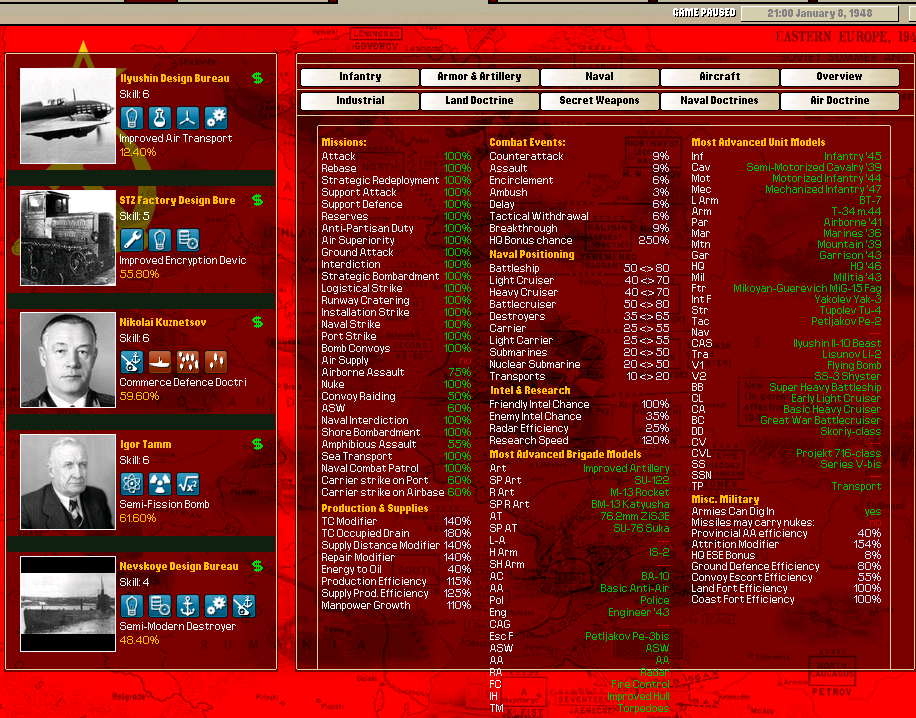Click the propeller icon under Ilyushin Design Bureau
The image size is (916, 718).
[x=188, y=118]
